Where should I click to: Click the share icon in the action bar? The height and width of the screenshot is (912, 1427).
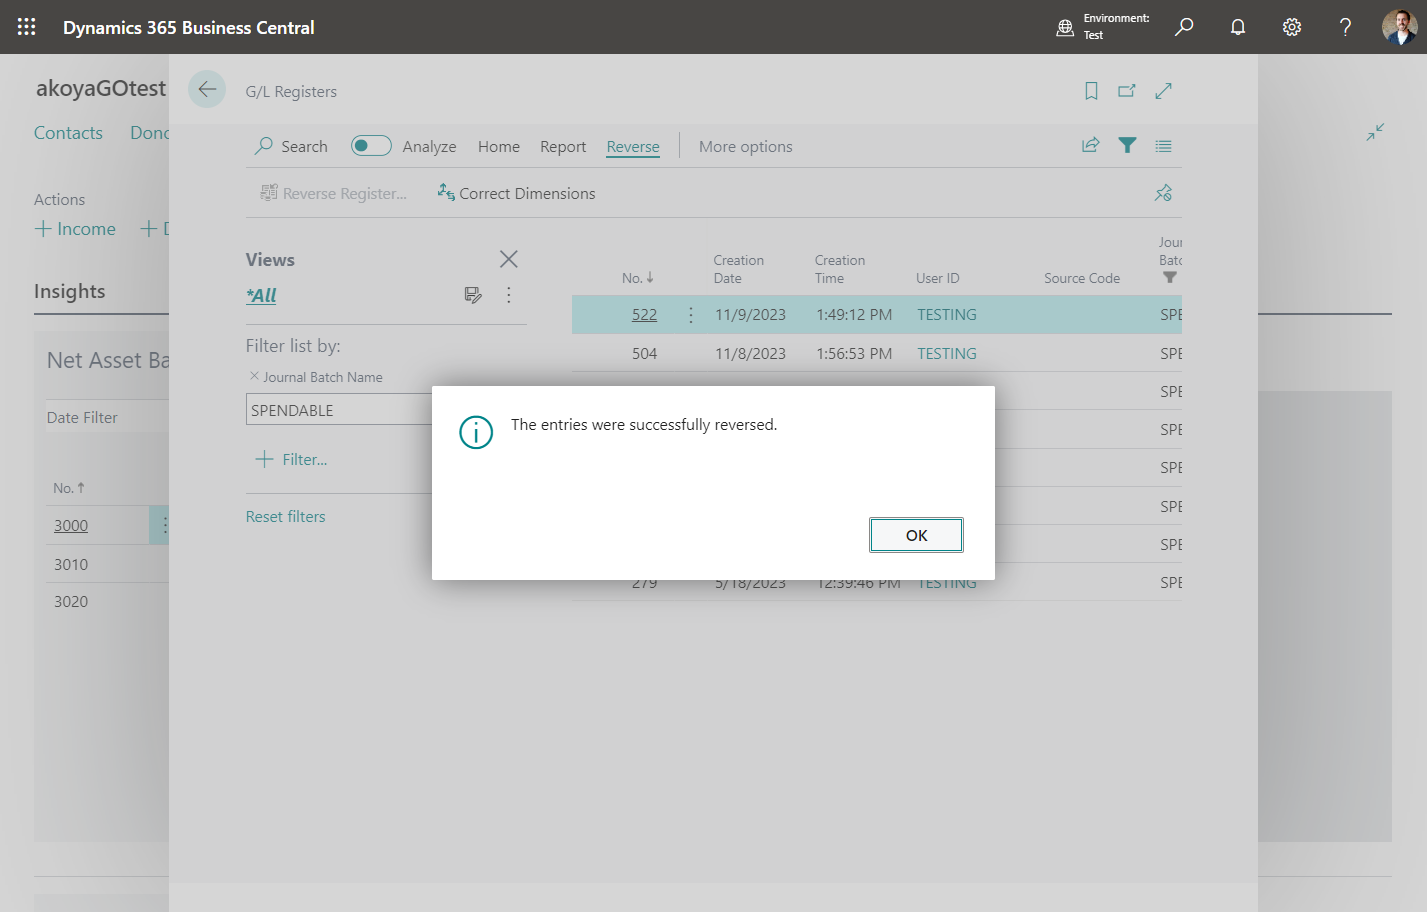1091,145
